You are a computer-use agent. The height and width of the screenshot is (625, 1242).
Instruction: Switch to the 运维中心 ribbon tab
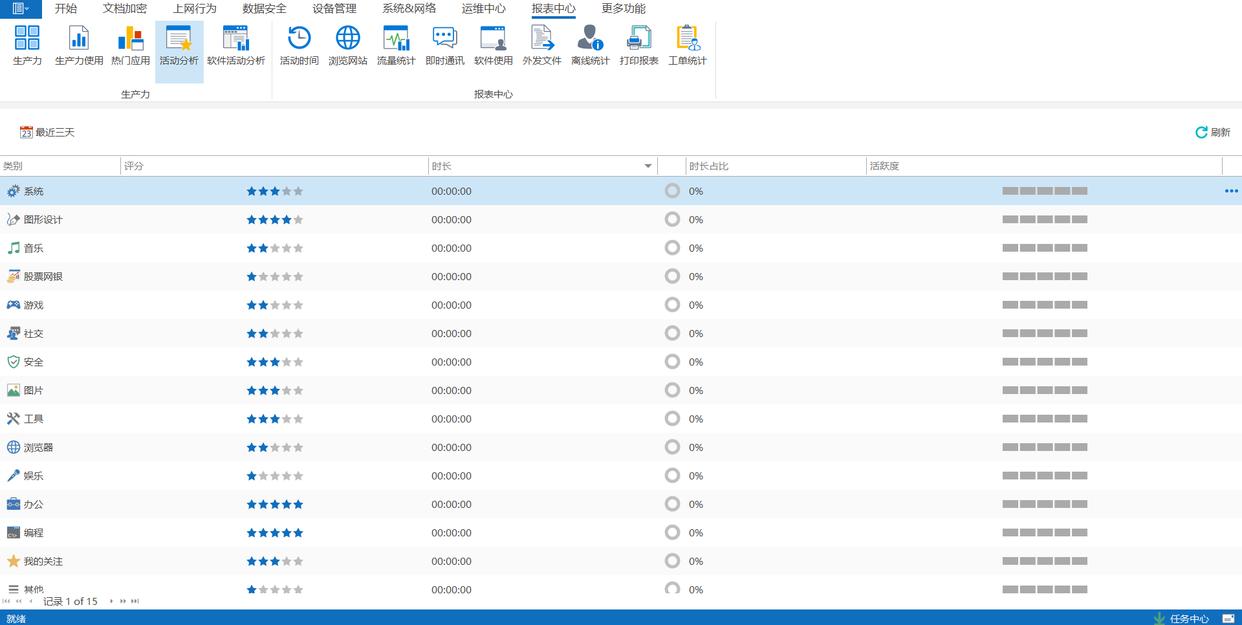(x=483, y=9)
